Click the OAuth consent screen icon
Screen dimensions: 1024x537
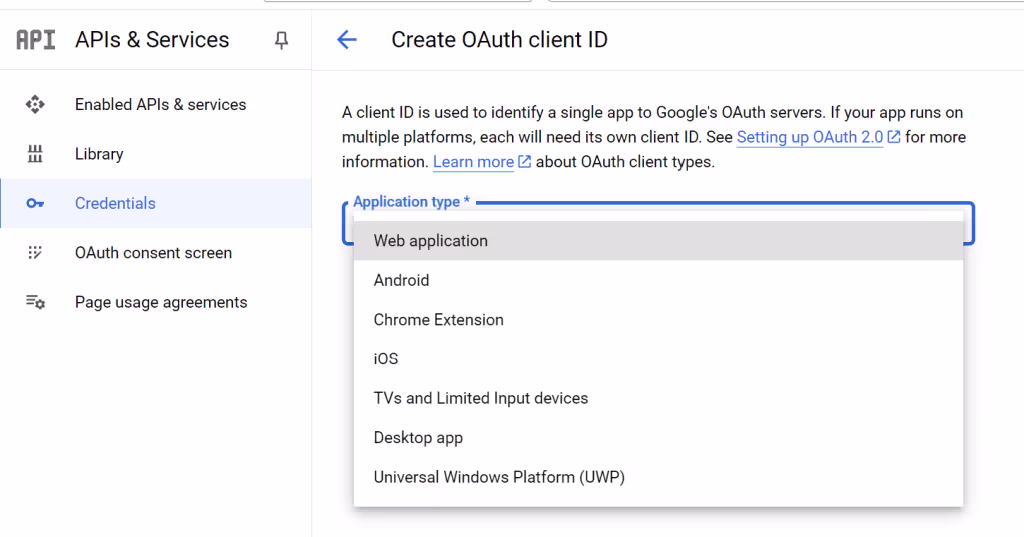(x=35, y=253)
